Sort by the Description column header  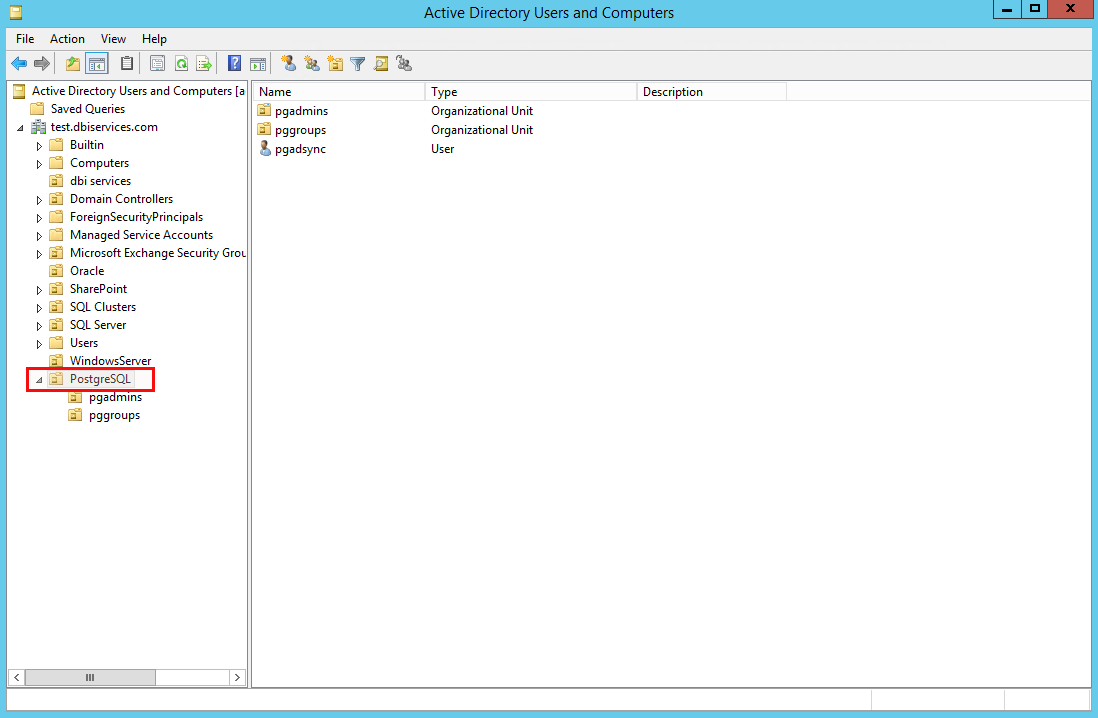[x=711, y=92]
